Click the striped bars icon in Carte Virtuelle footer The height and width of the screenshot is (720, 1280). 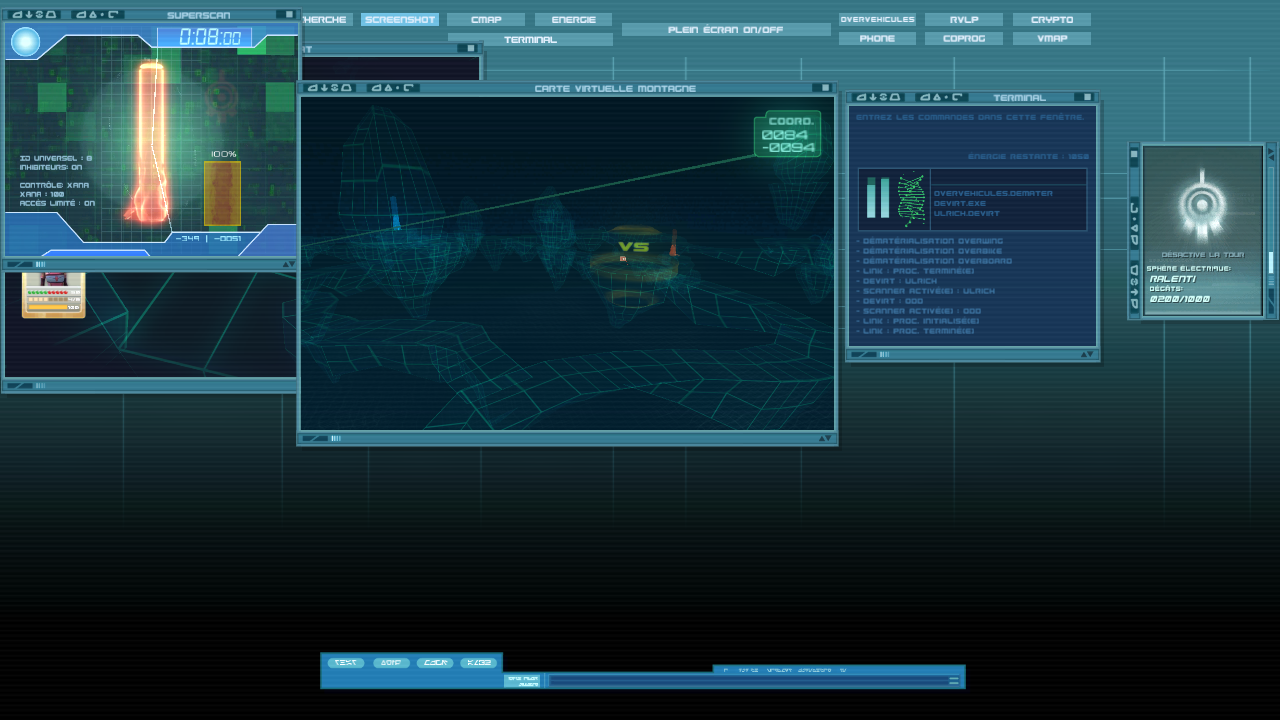pyautogui.click(x=336, y=438)
